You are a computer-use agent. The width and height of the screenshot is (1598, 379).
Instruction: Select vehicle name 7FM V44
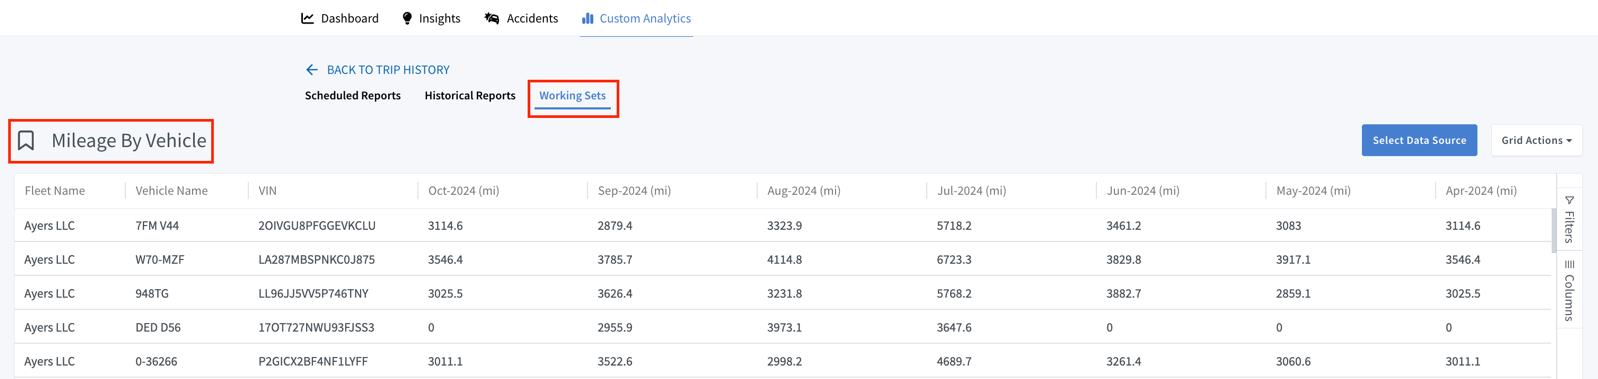[x=157, y=226]
